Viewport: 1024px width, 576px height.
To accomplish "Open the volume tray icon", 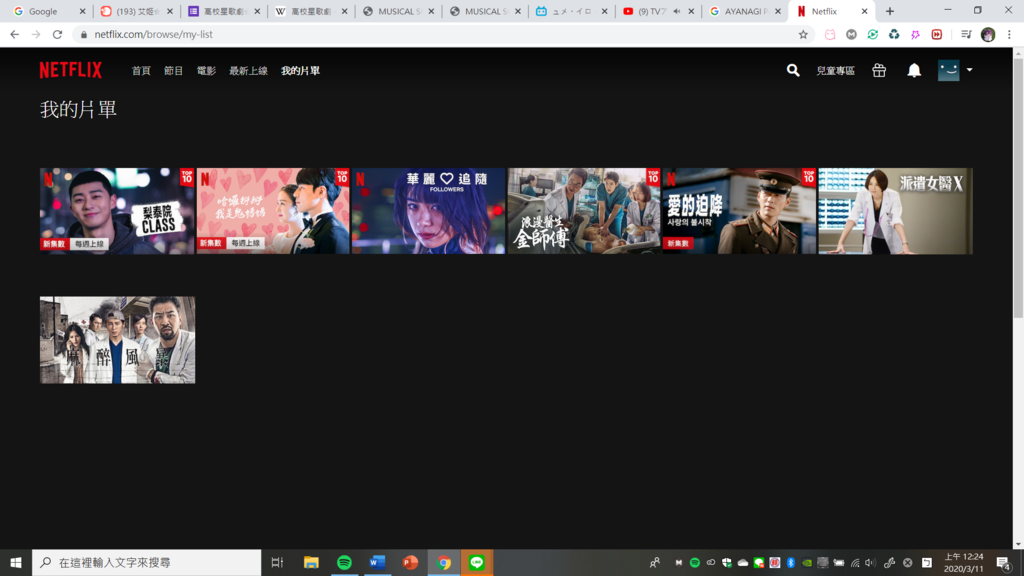I will (x=870, y=562).
